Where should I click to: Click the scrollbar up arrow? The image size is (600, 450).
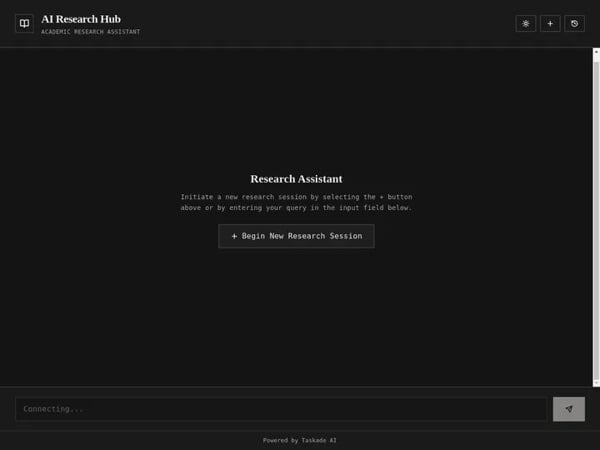(596, 52)
